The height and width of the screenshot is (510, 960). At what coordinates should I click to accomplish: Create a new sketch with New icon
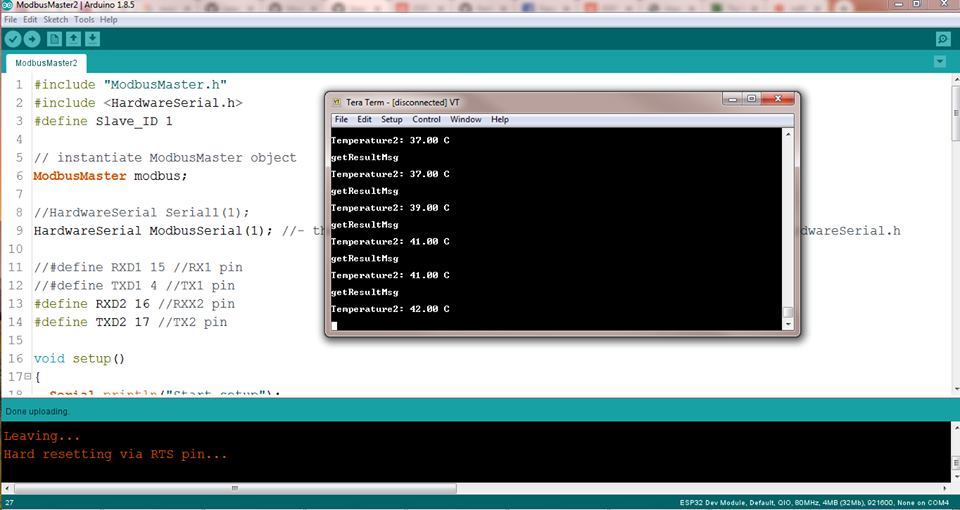[54, 39]
